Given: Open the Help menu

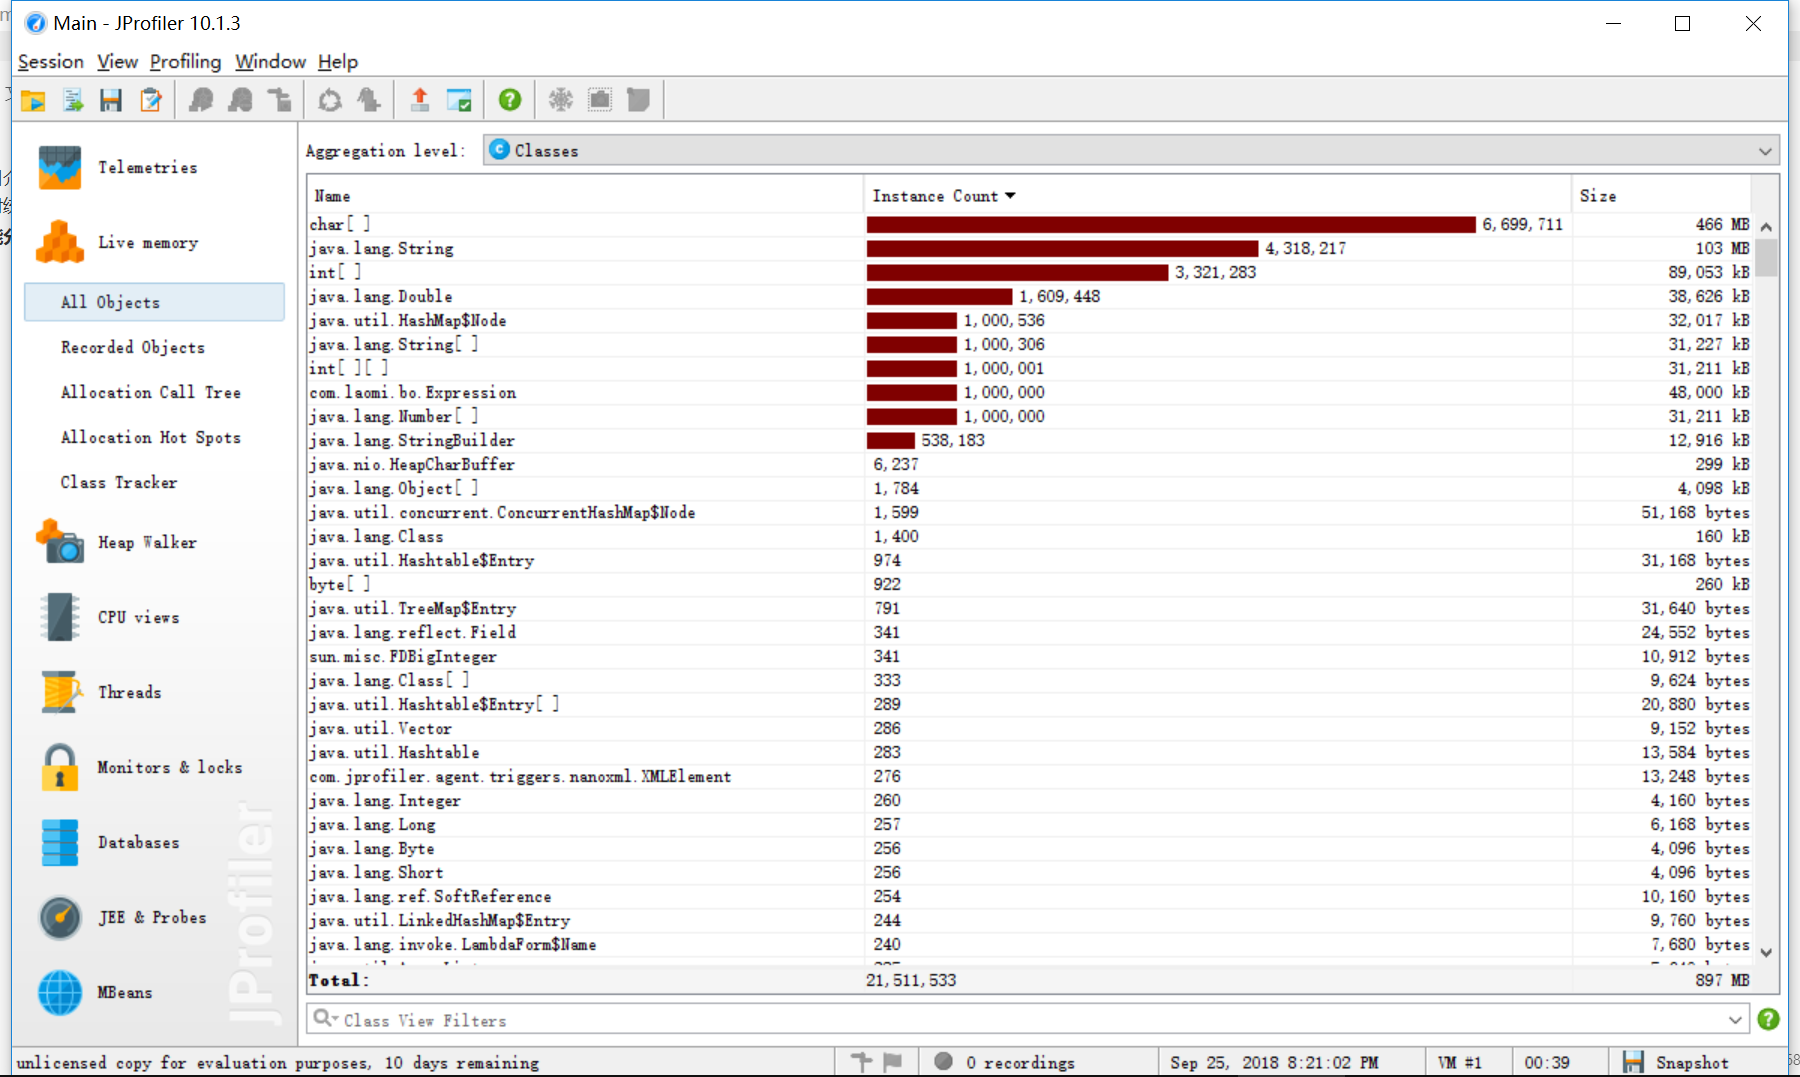Looking at the screenshot, I should (x=338, y=62).
